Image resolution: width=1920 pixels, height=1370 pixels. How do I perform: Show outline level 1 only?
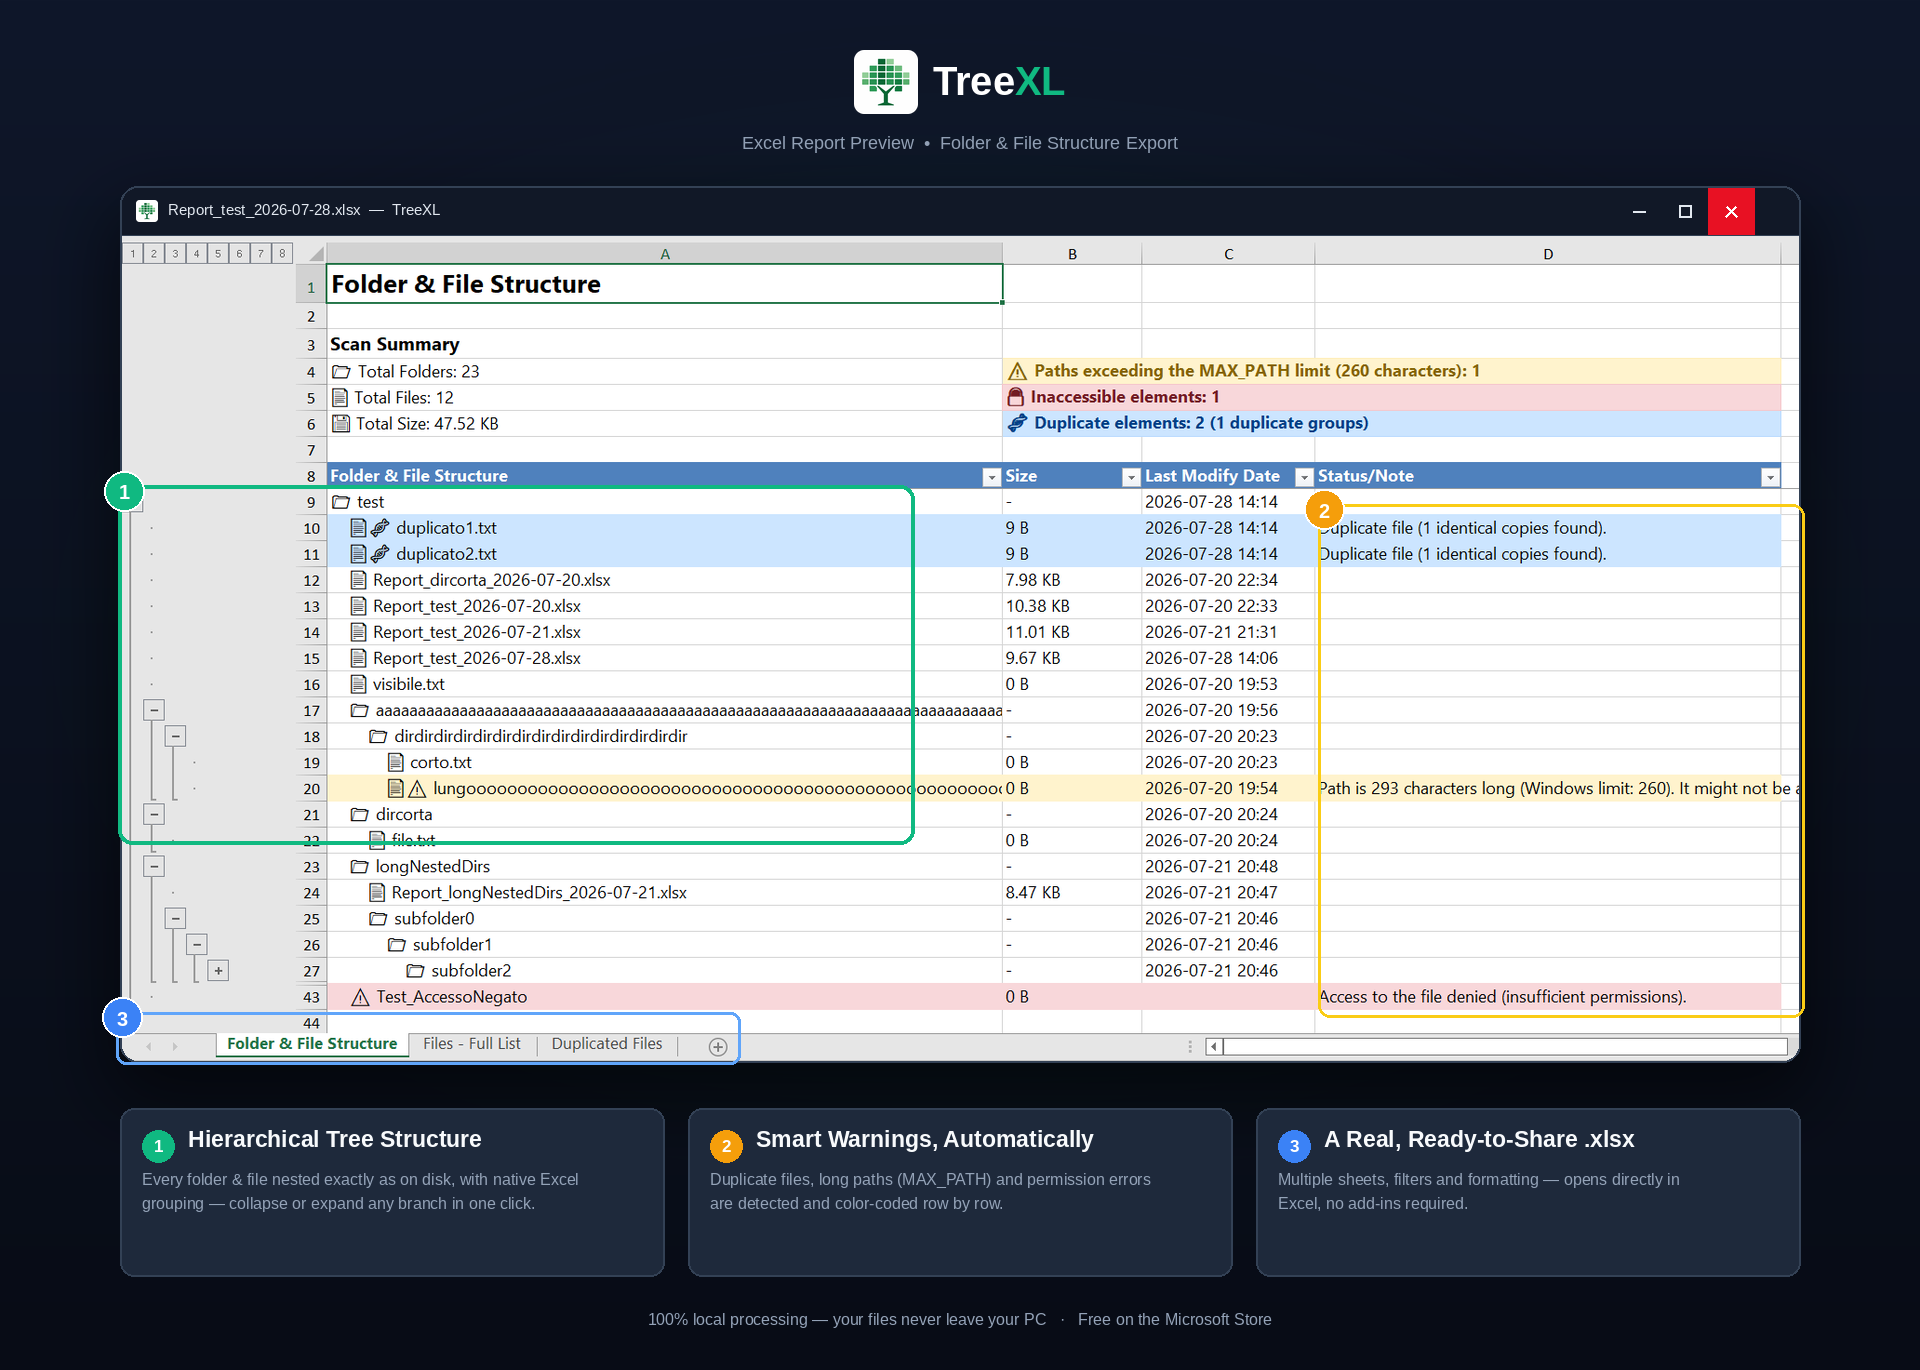coord(133,254)
